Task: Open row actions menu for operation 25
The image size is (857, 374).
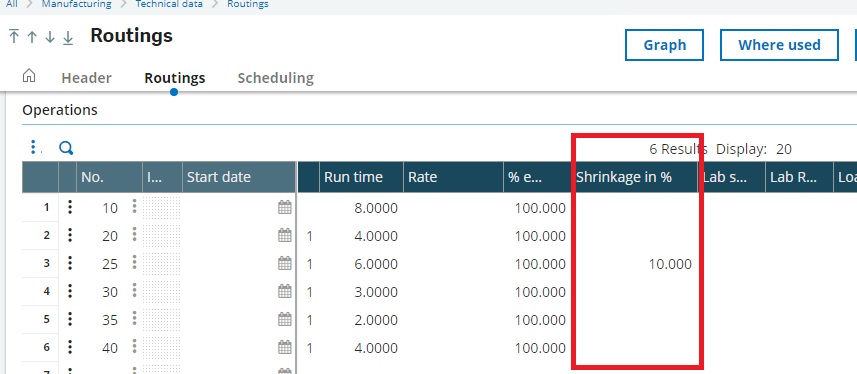Action: (69, 263)
